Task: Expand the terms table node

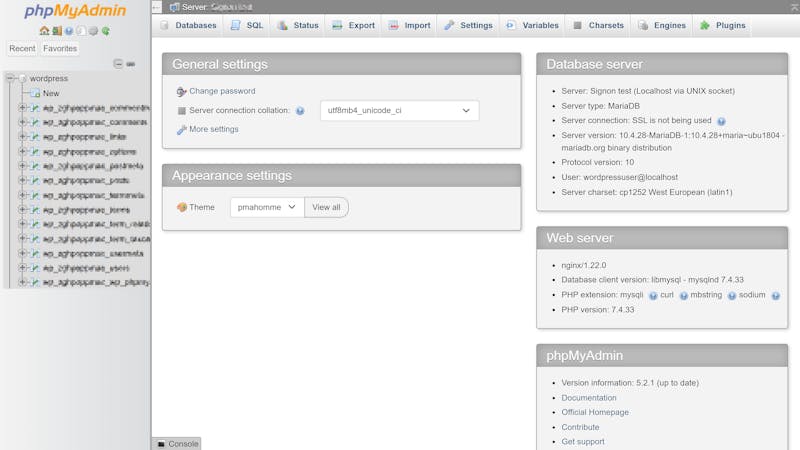Action: point(22,209)
